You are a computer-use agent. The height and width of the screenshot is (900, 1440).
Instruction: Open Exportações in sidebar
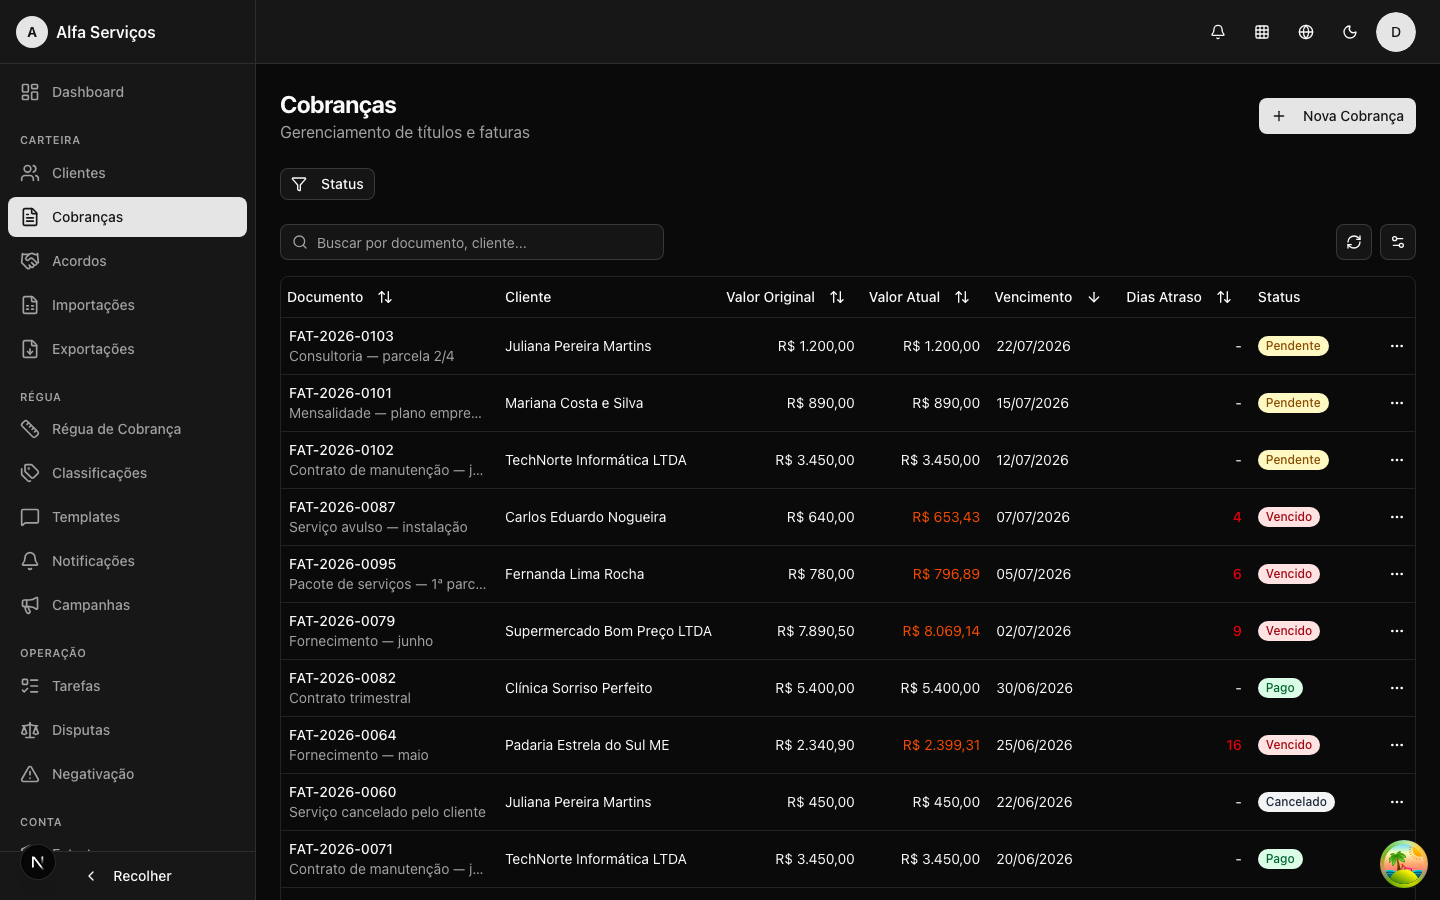pyautogui.click(x=127, y=349)
